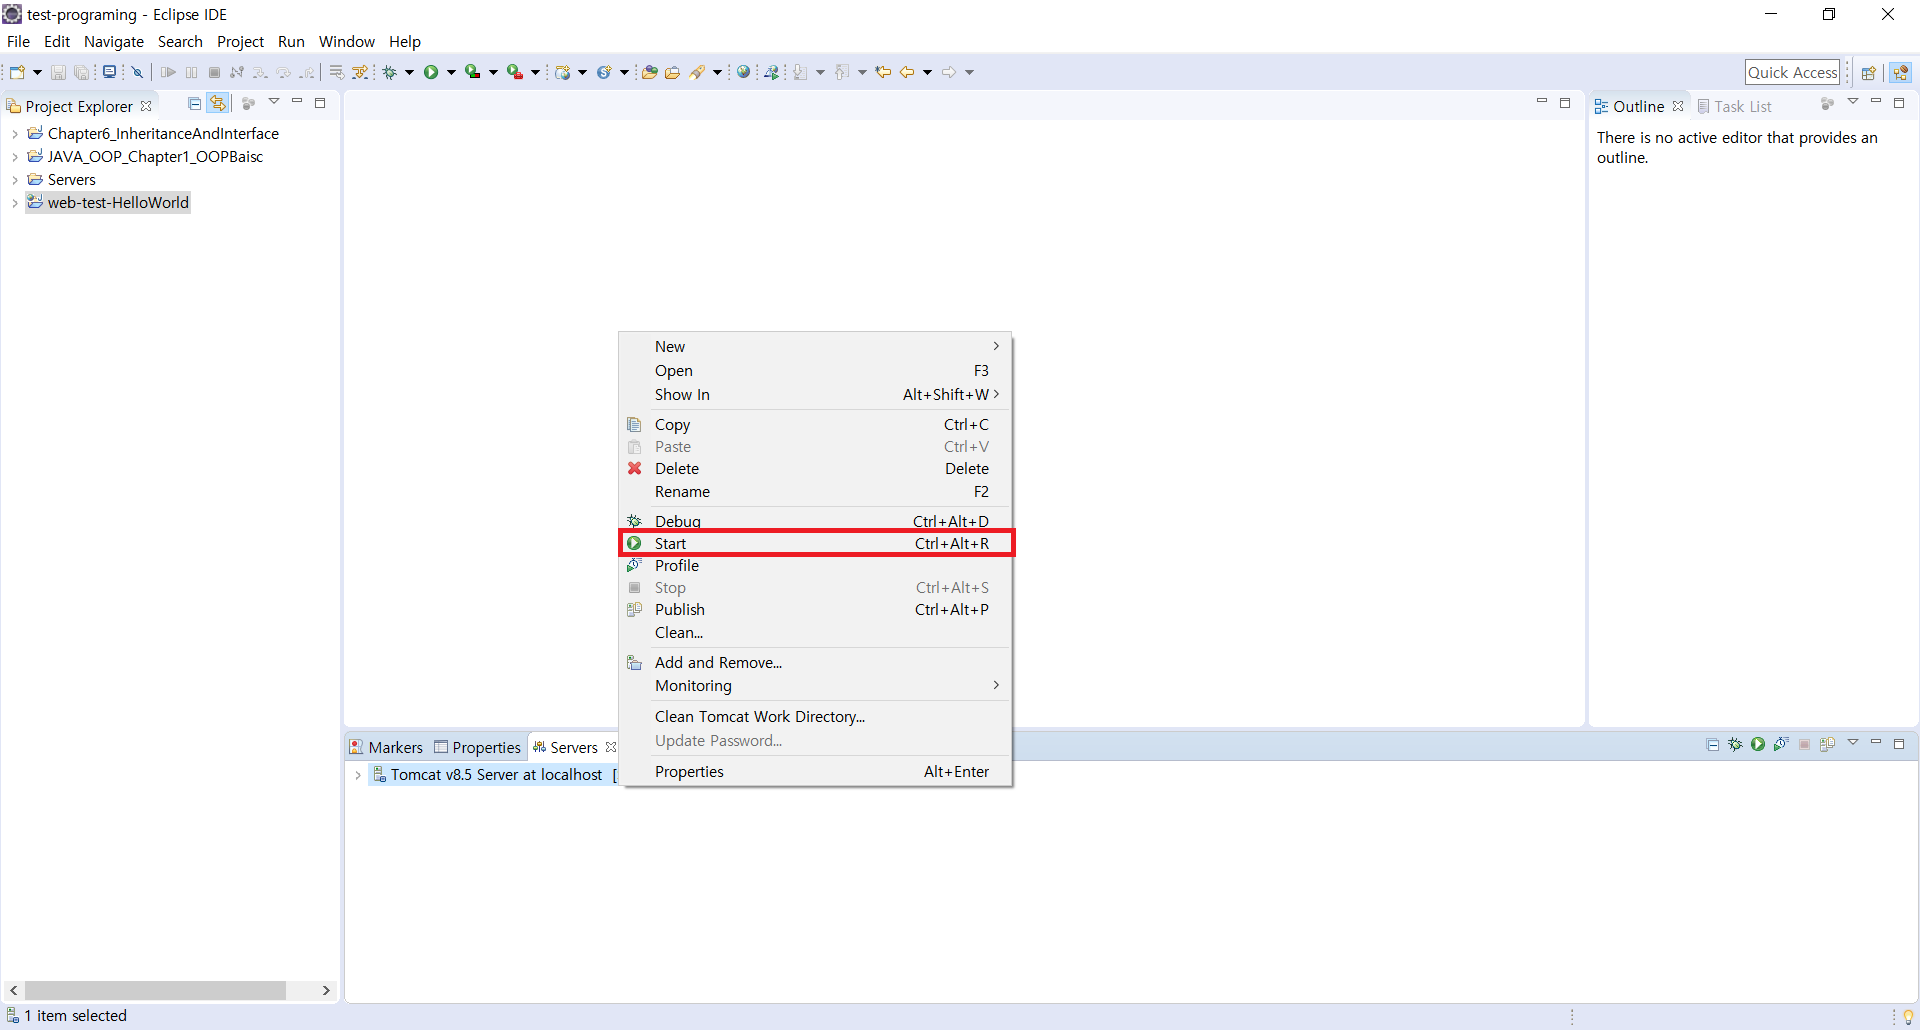Collapse all icon in Servers view toolbar
Viewport: 1920px width, 1030px height.
point(1713,744)
